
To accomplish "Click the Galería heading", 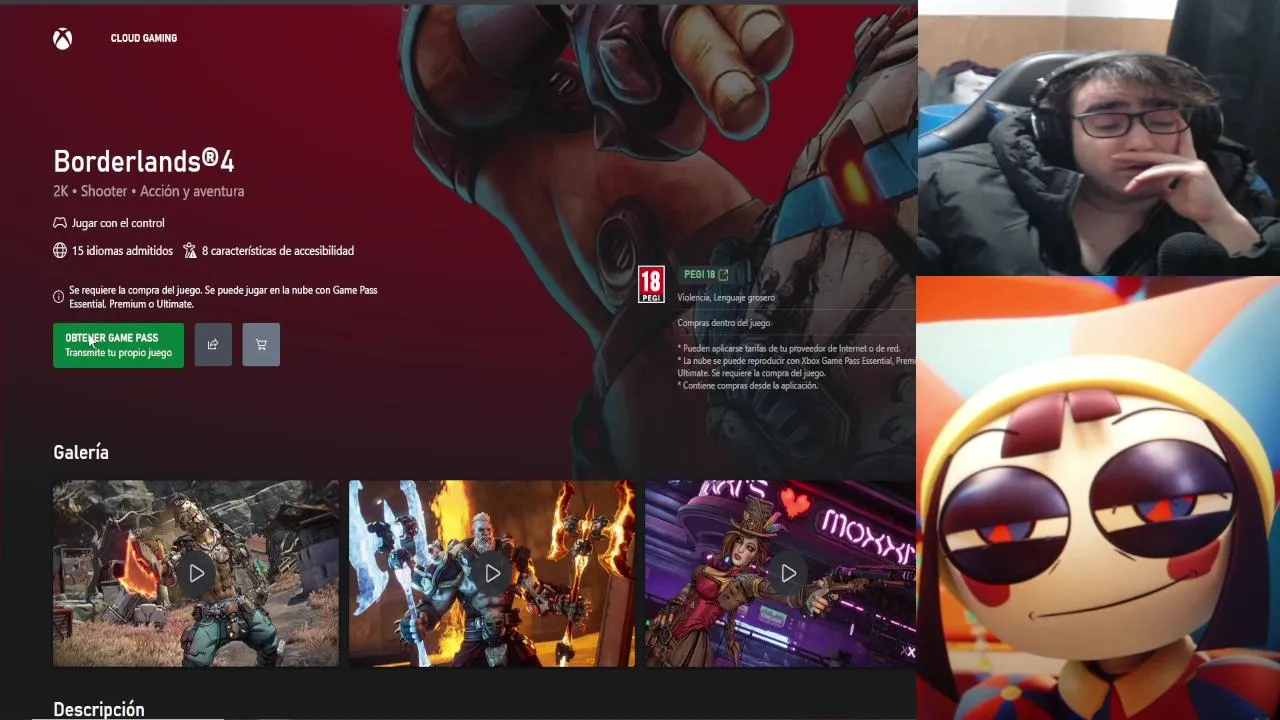I will [81, 452].
